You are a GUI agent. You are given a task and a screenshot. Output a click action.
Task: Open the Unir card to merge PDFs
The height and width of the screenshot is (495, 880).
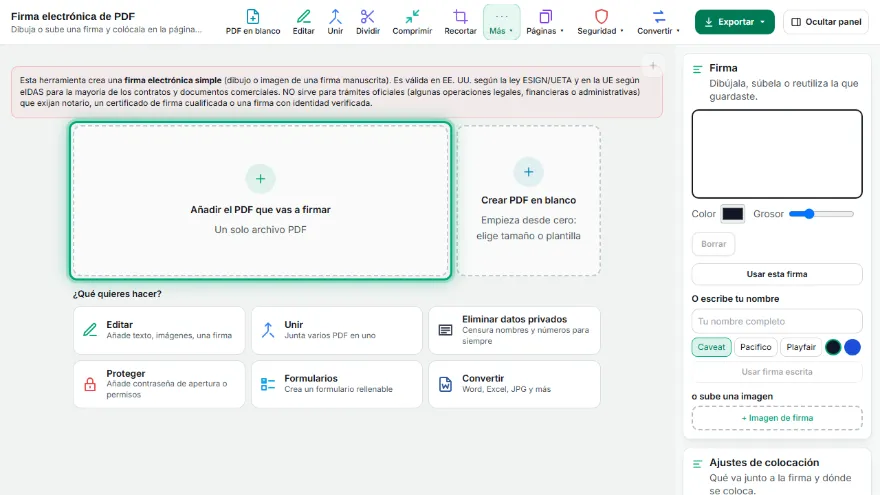337,330
